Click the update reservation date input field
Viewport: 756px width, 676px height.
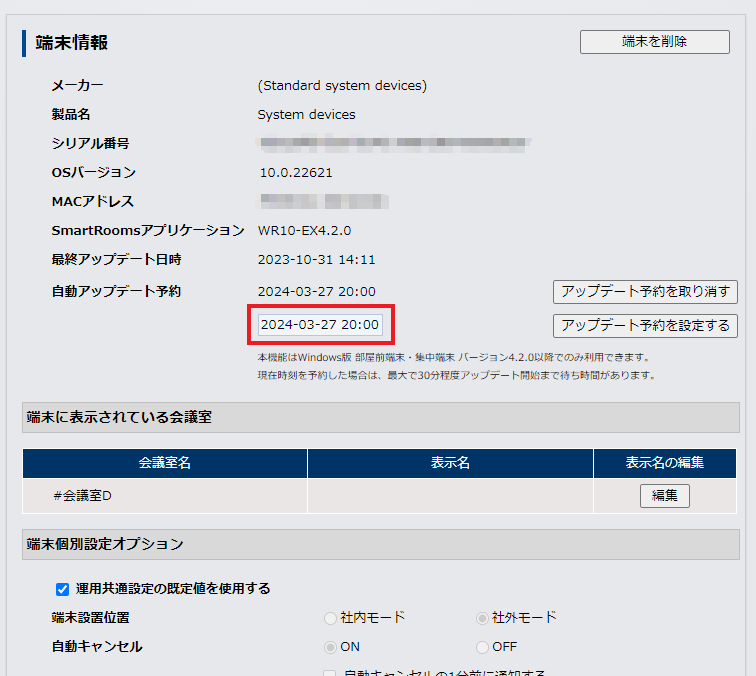(x=320, y=325)
